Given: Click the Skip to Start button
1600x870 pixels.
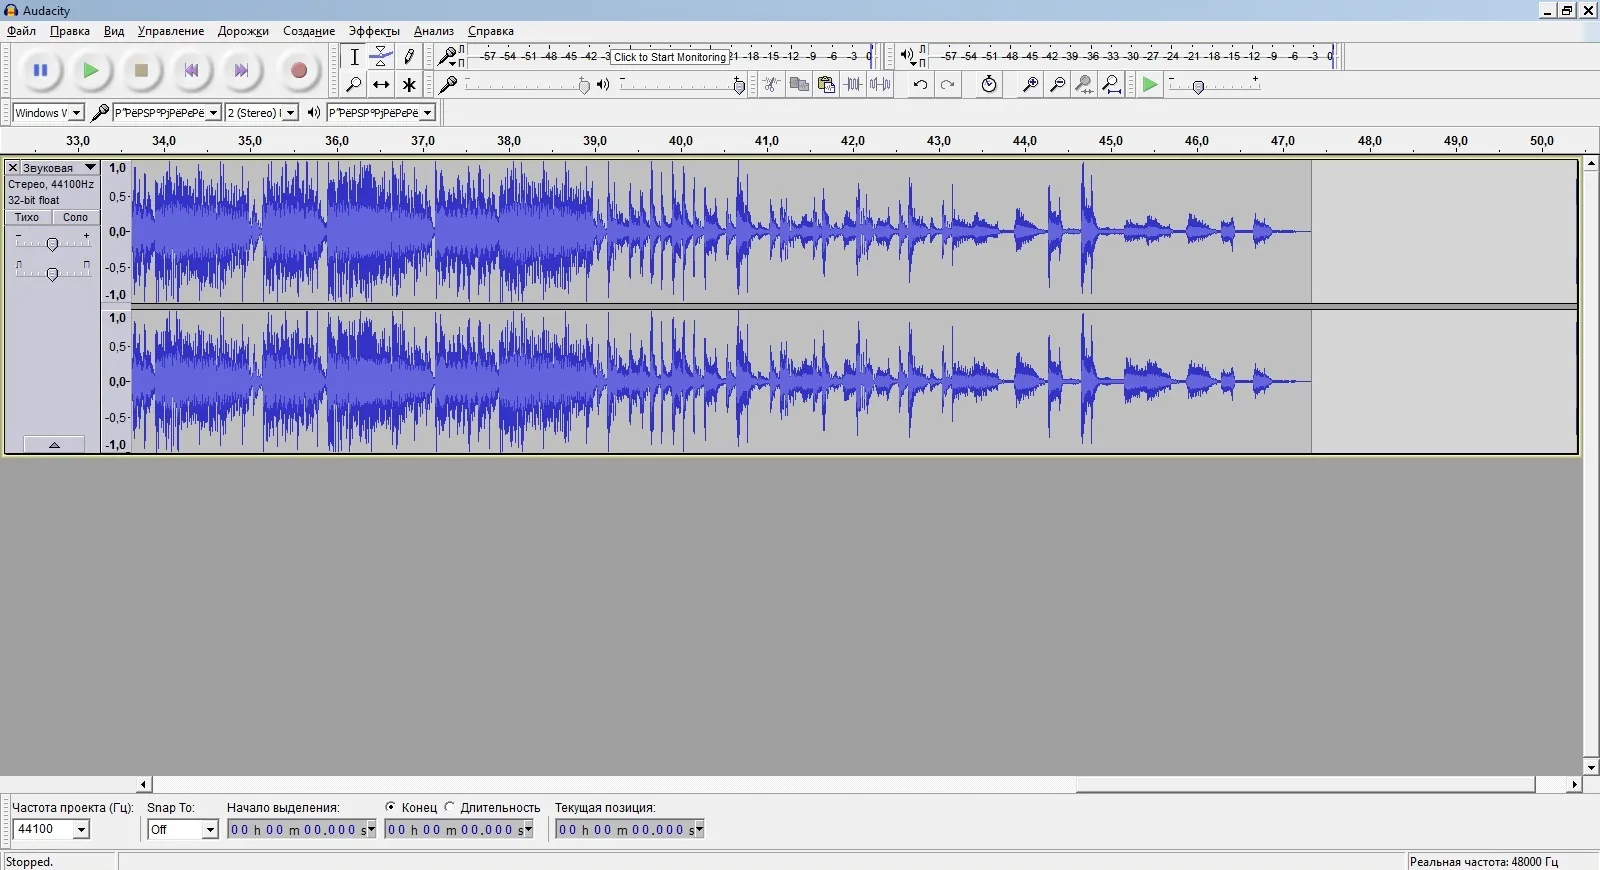Looking at the screenshot, I should [x=191, y=71].
